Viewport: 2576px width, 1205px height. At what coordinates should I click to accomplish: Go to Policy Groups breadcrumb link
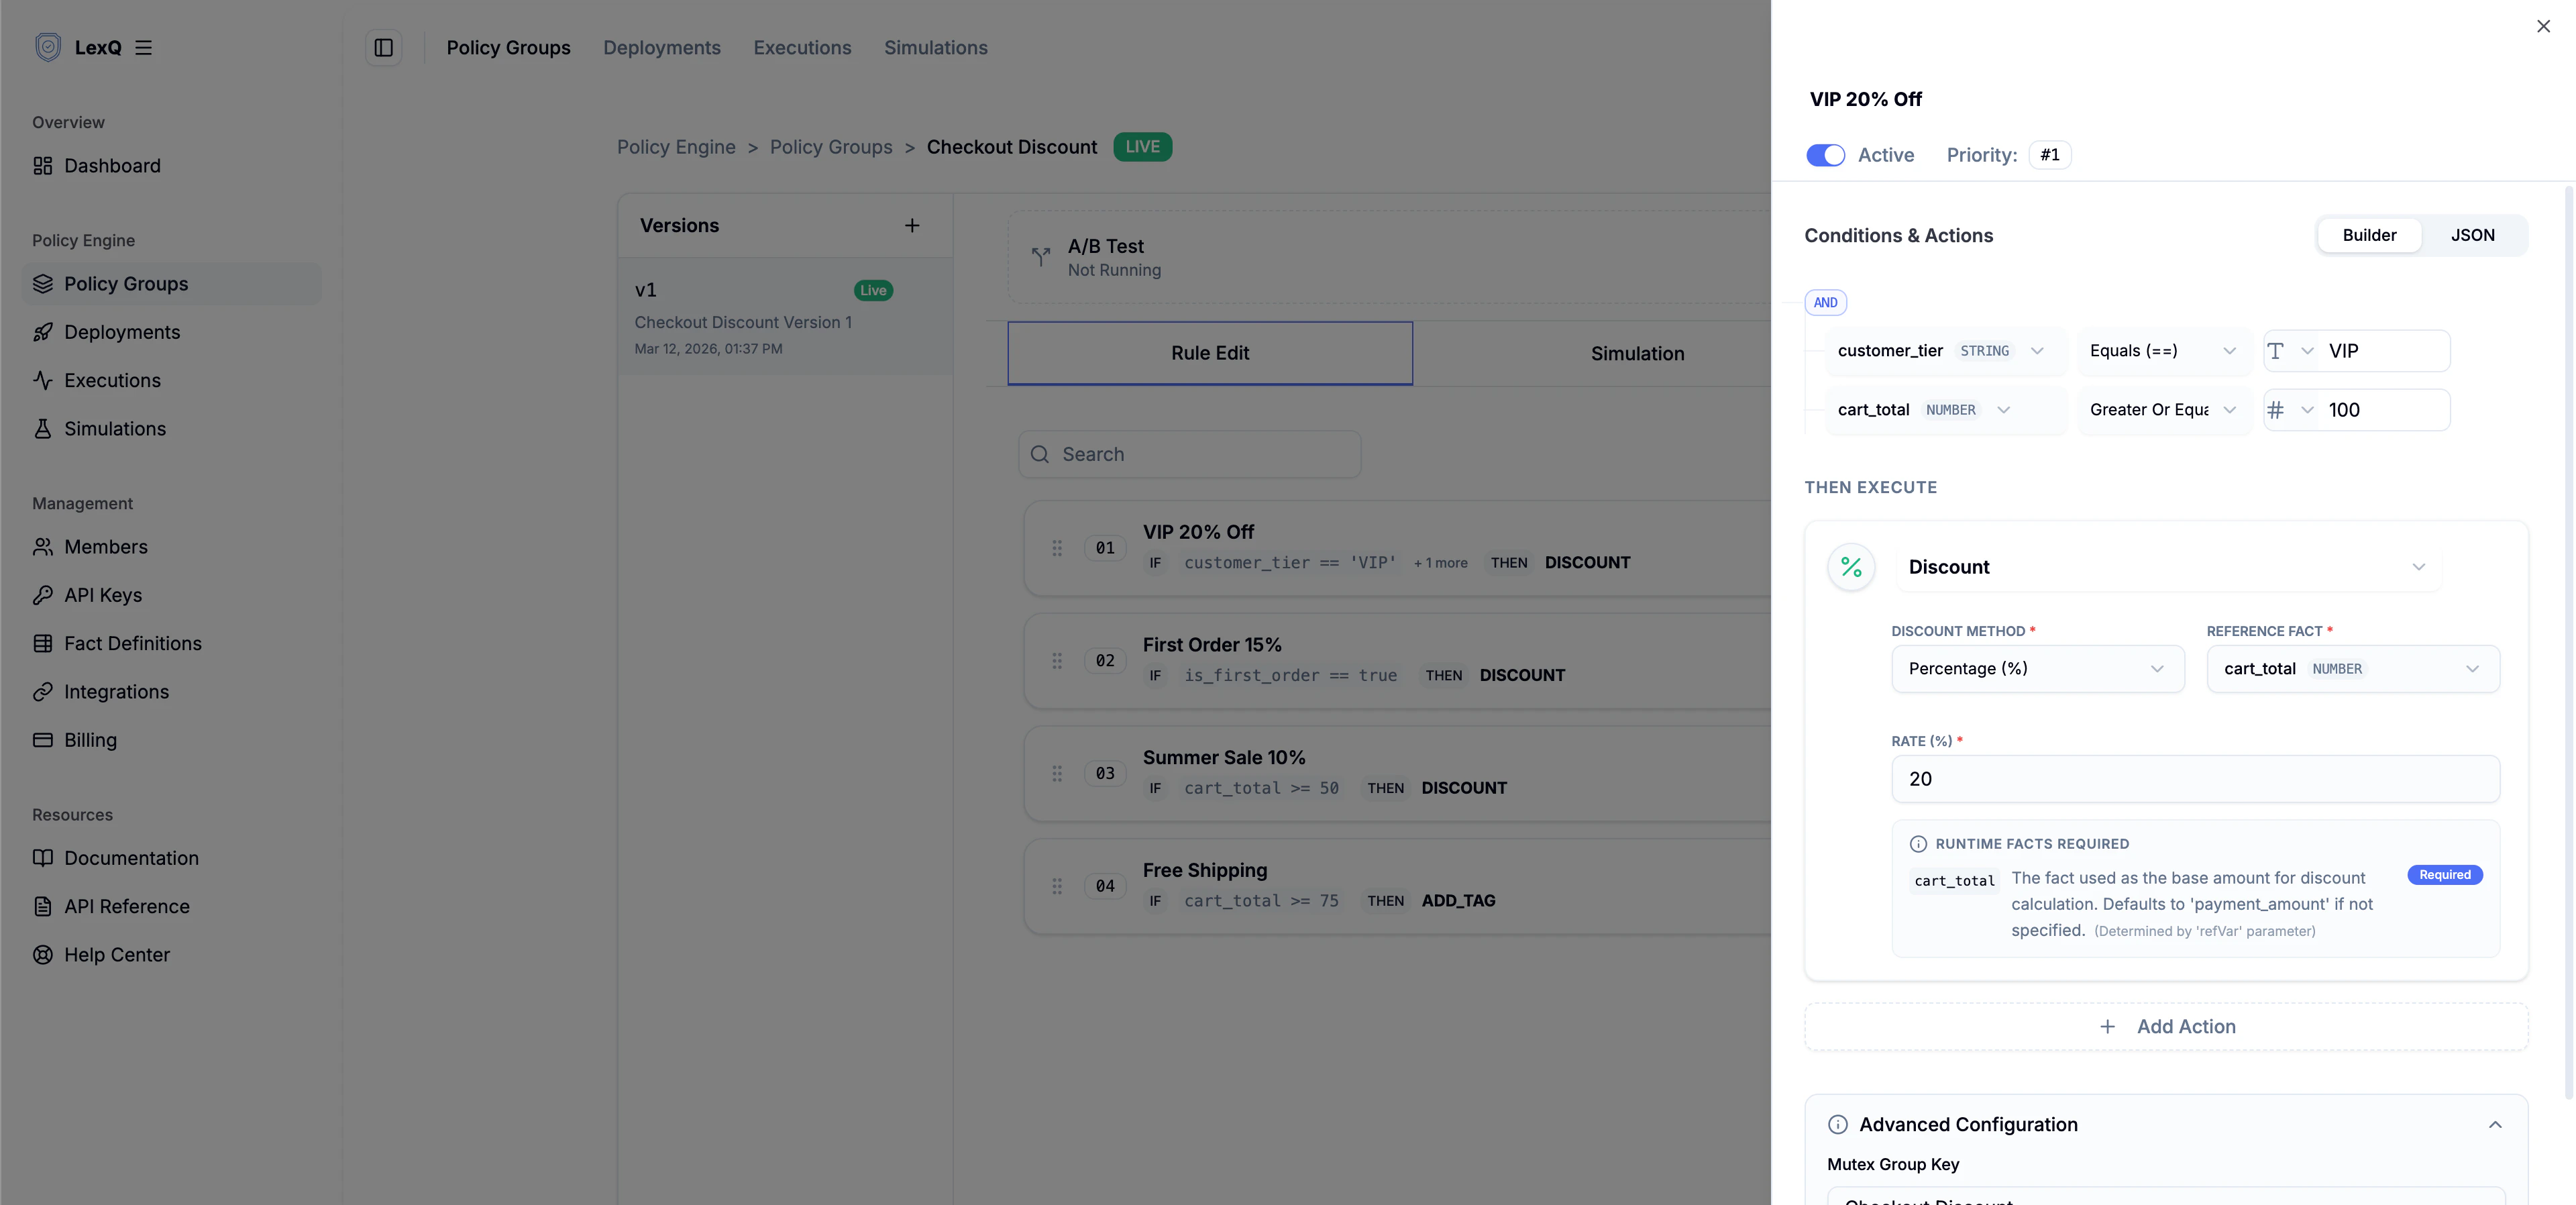(830, 147)
